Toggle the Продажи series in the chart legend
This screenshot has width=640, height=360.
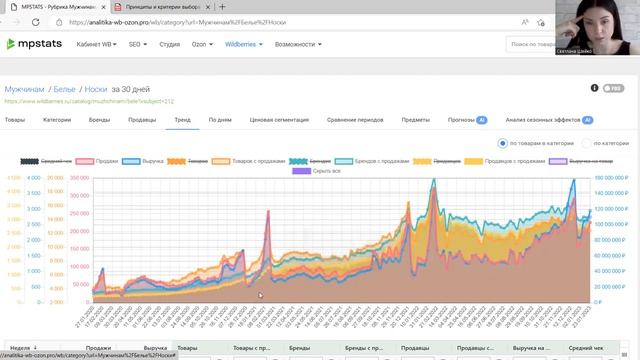pos(96,161)
